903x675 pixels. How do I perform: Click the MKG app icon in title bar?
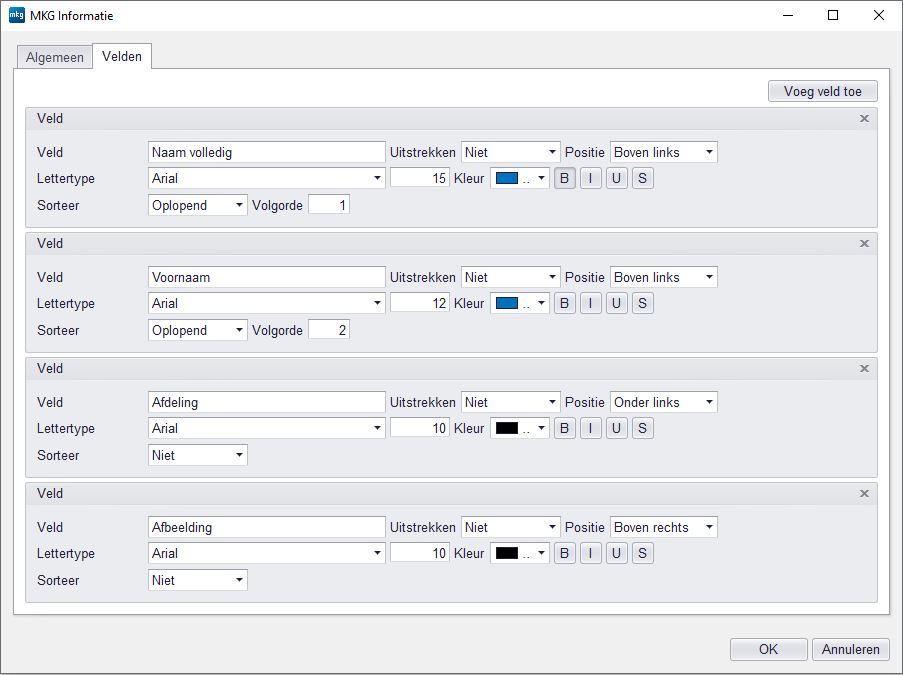pos(16,15)
